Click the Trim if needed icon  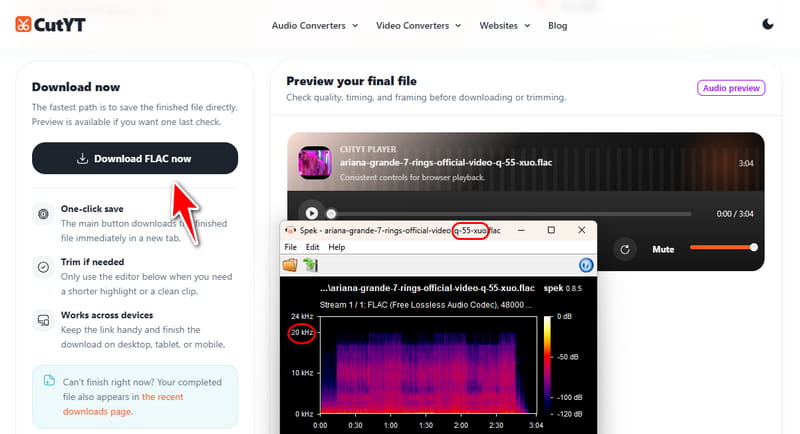click(x=43, y=267)
